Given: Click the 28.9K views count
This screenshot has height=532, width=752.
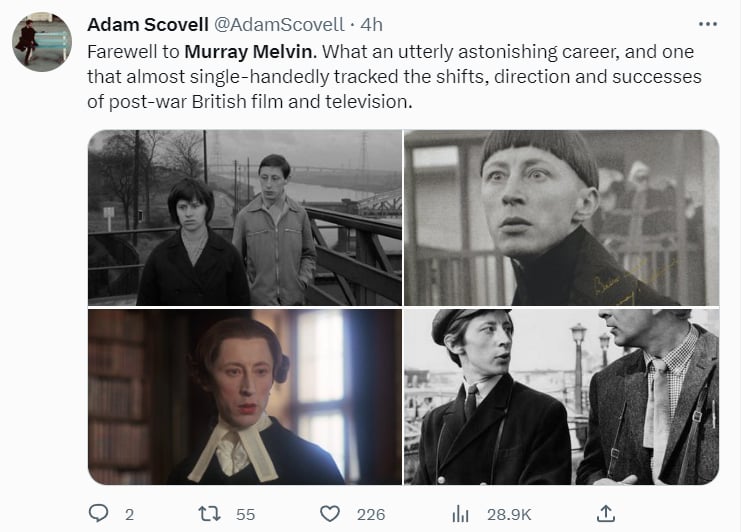Looking at the screenshot, I should point(508,514).
